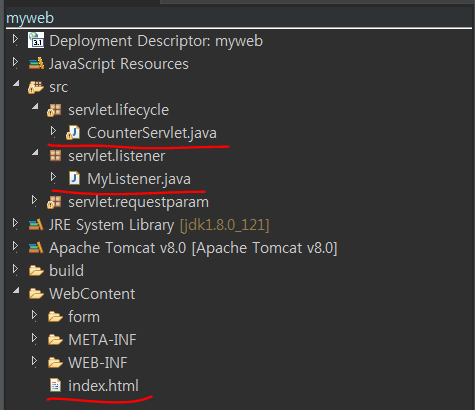Click the CounterServlet.java file icon
Viewport: 475px width, 410px height.
tap(73, 133)
